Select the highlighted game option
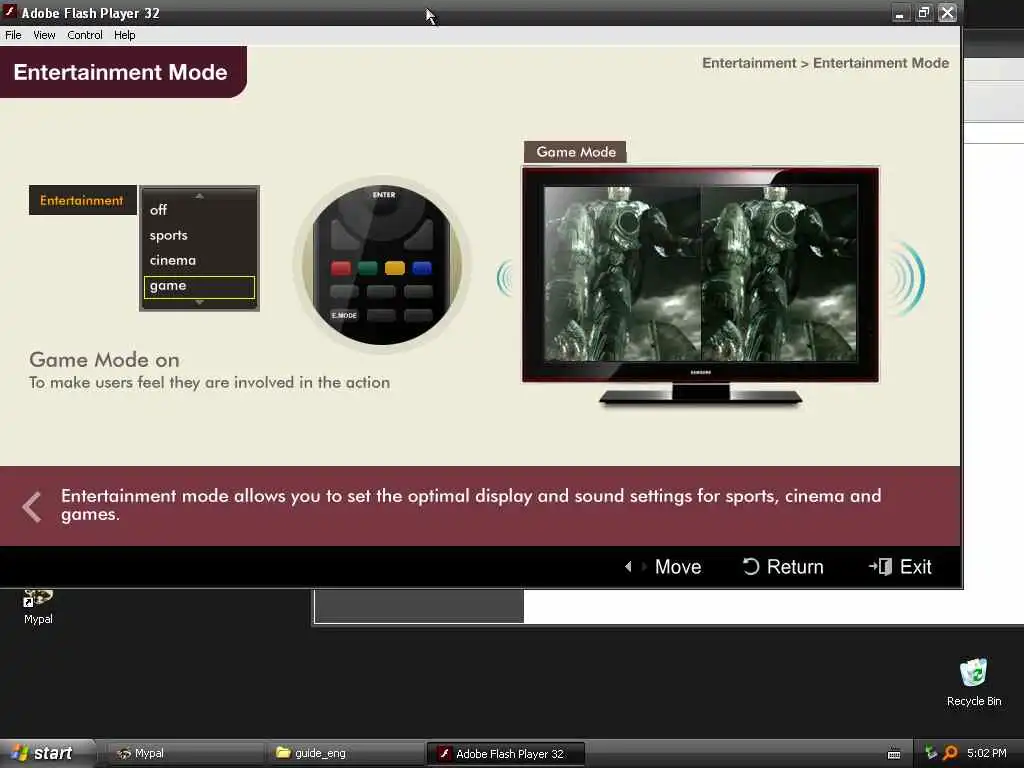The width and height of the screenshot is (1024, 768). pos(199,287)
